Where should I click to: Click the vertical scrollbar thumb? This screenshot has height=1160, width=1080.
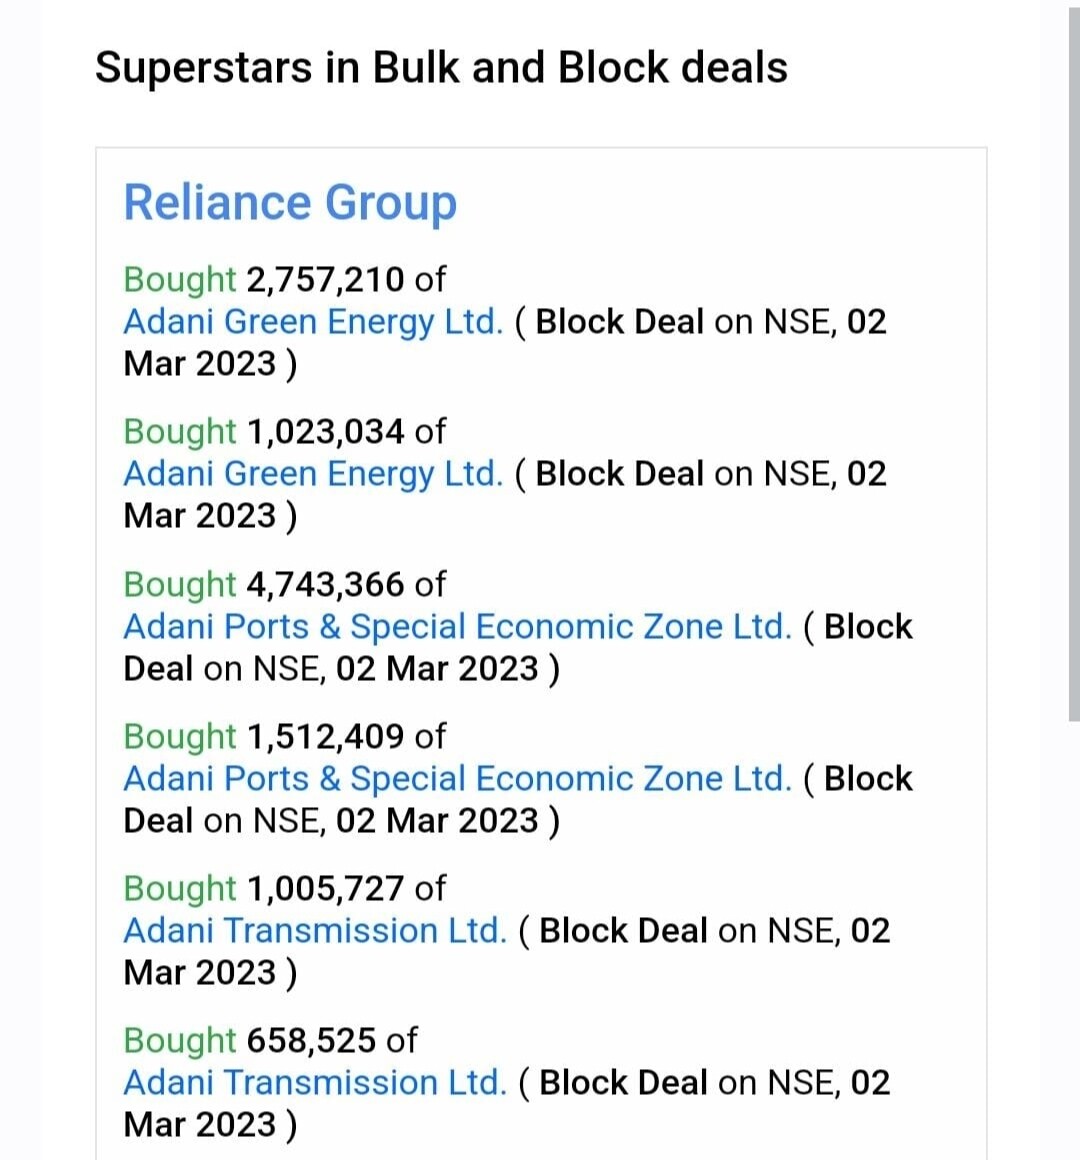tap(1074, 364)
